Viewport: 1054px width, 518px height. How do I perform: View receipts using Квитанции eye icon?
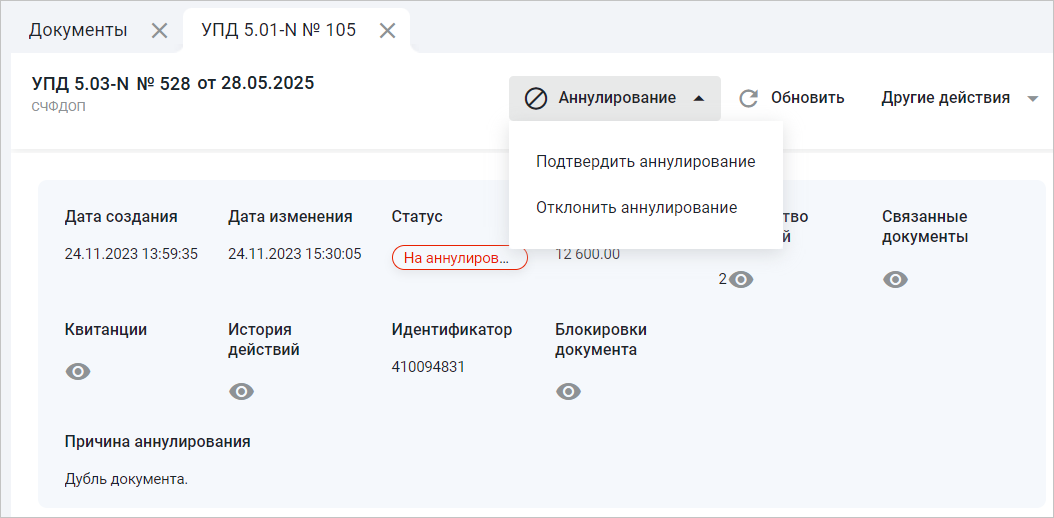coord(78,372)
